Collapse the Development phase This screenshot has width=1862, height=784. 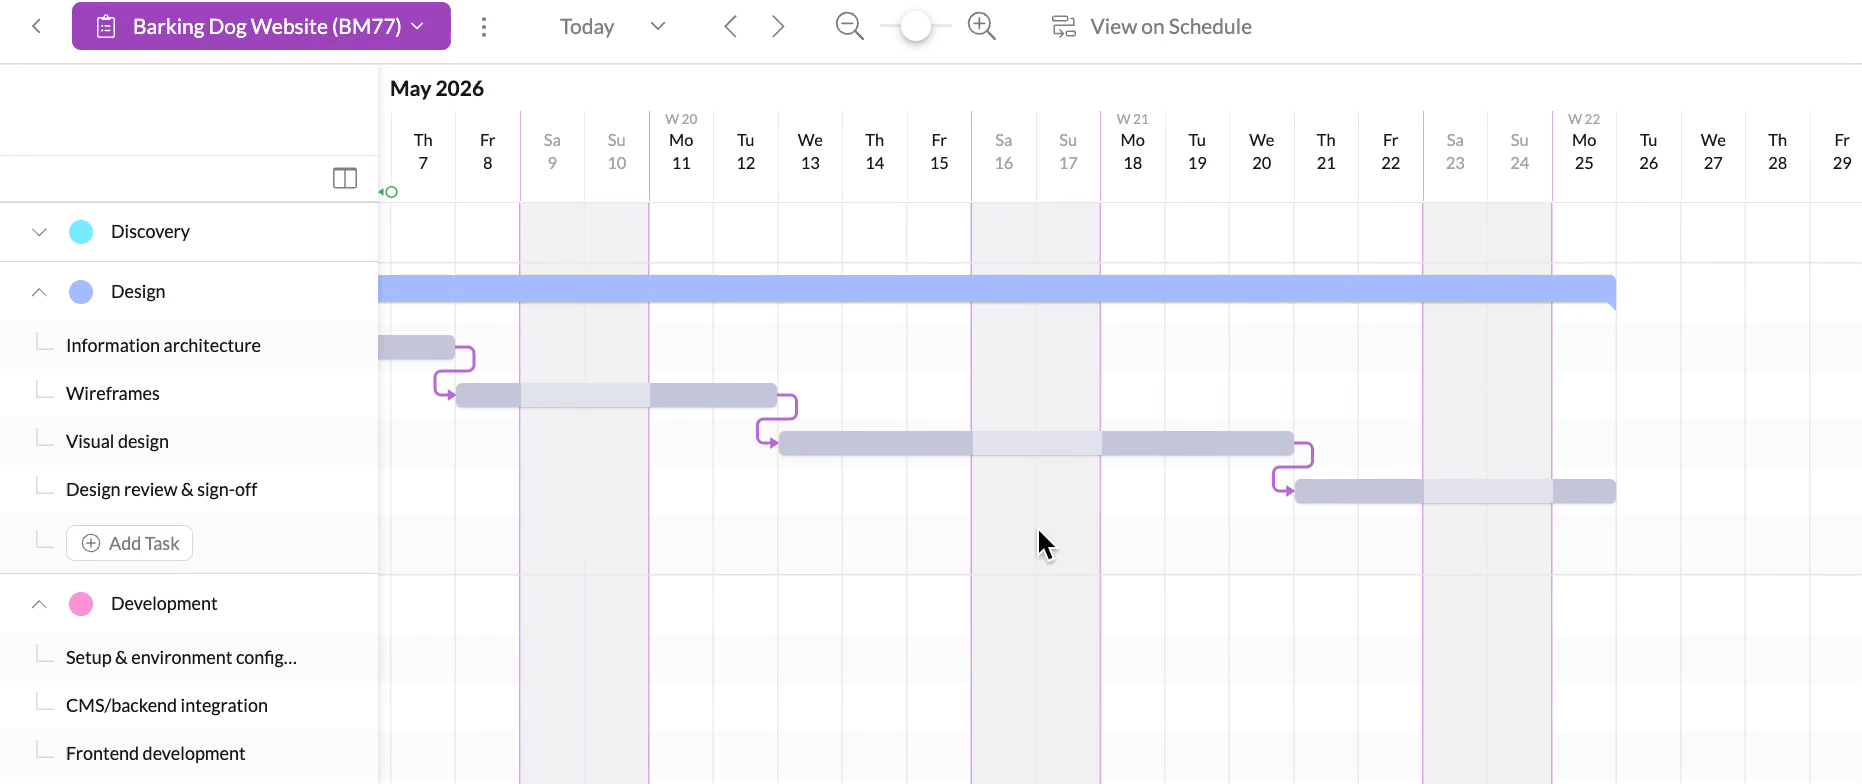[39, 604]
